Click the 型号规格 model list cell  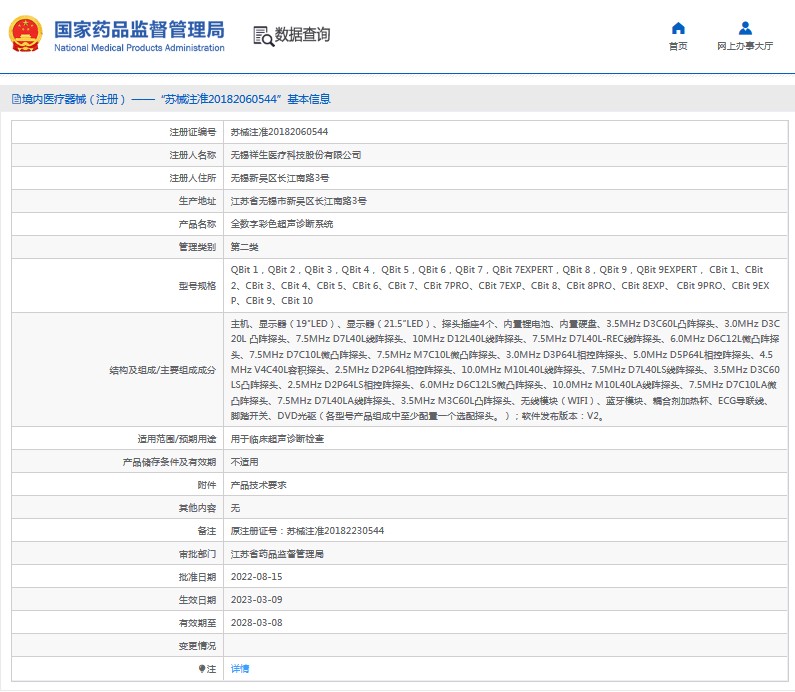coord(500,285)
